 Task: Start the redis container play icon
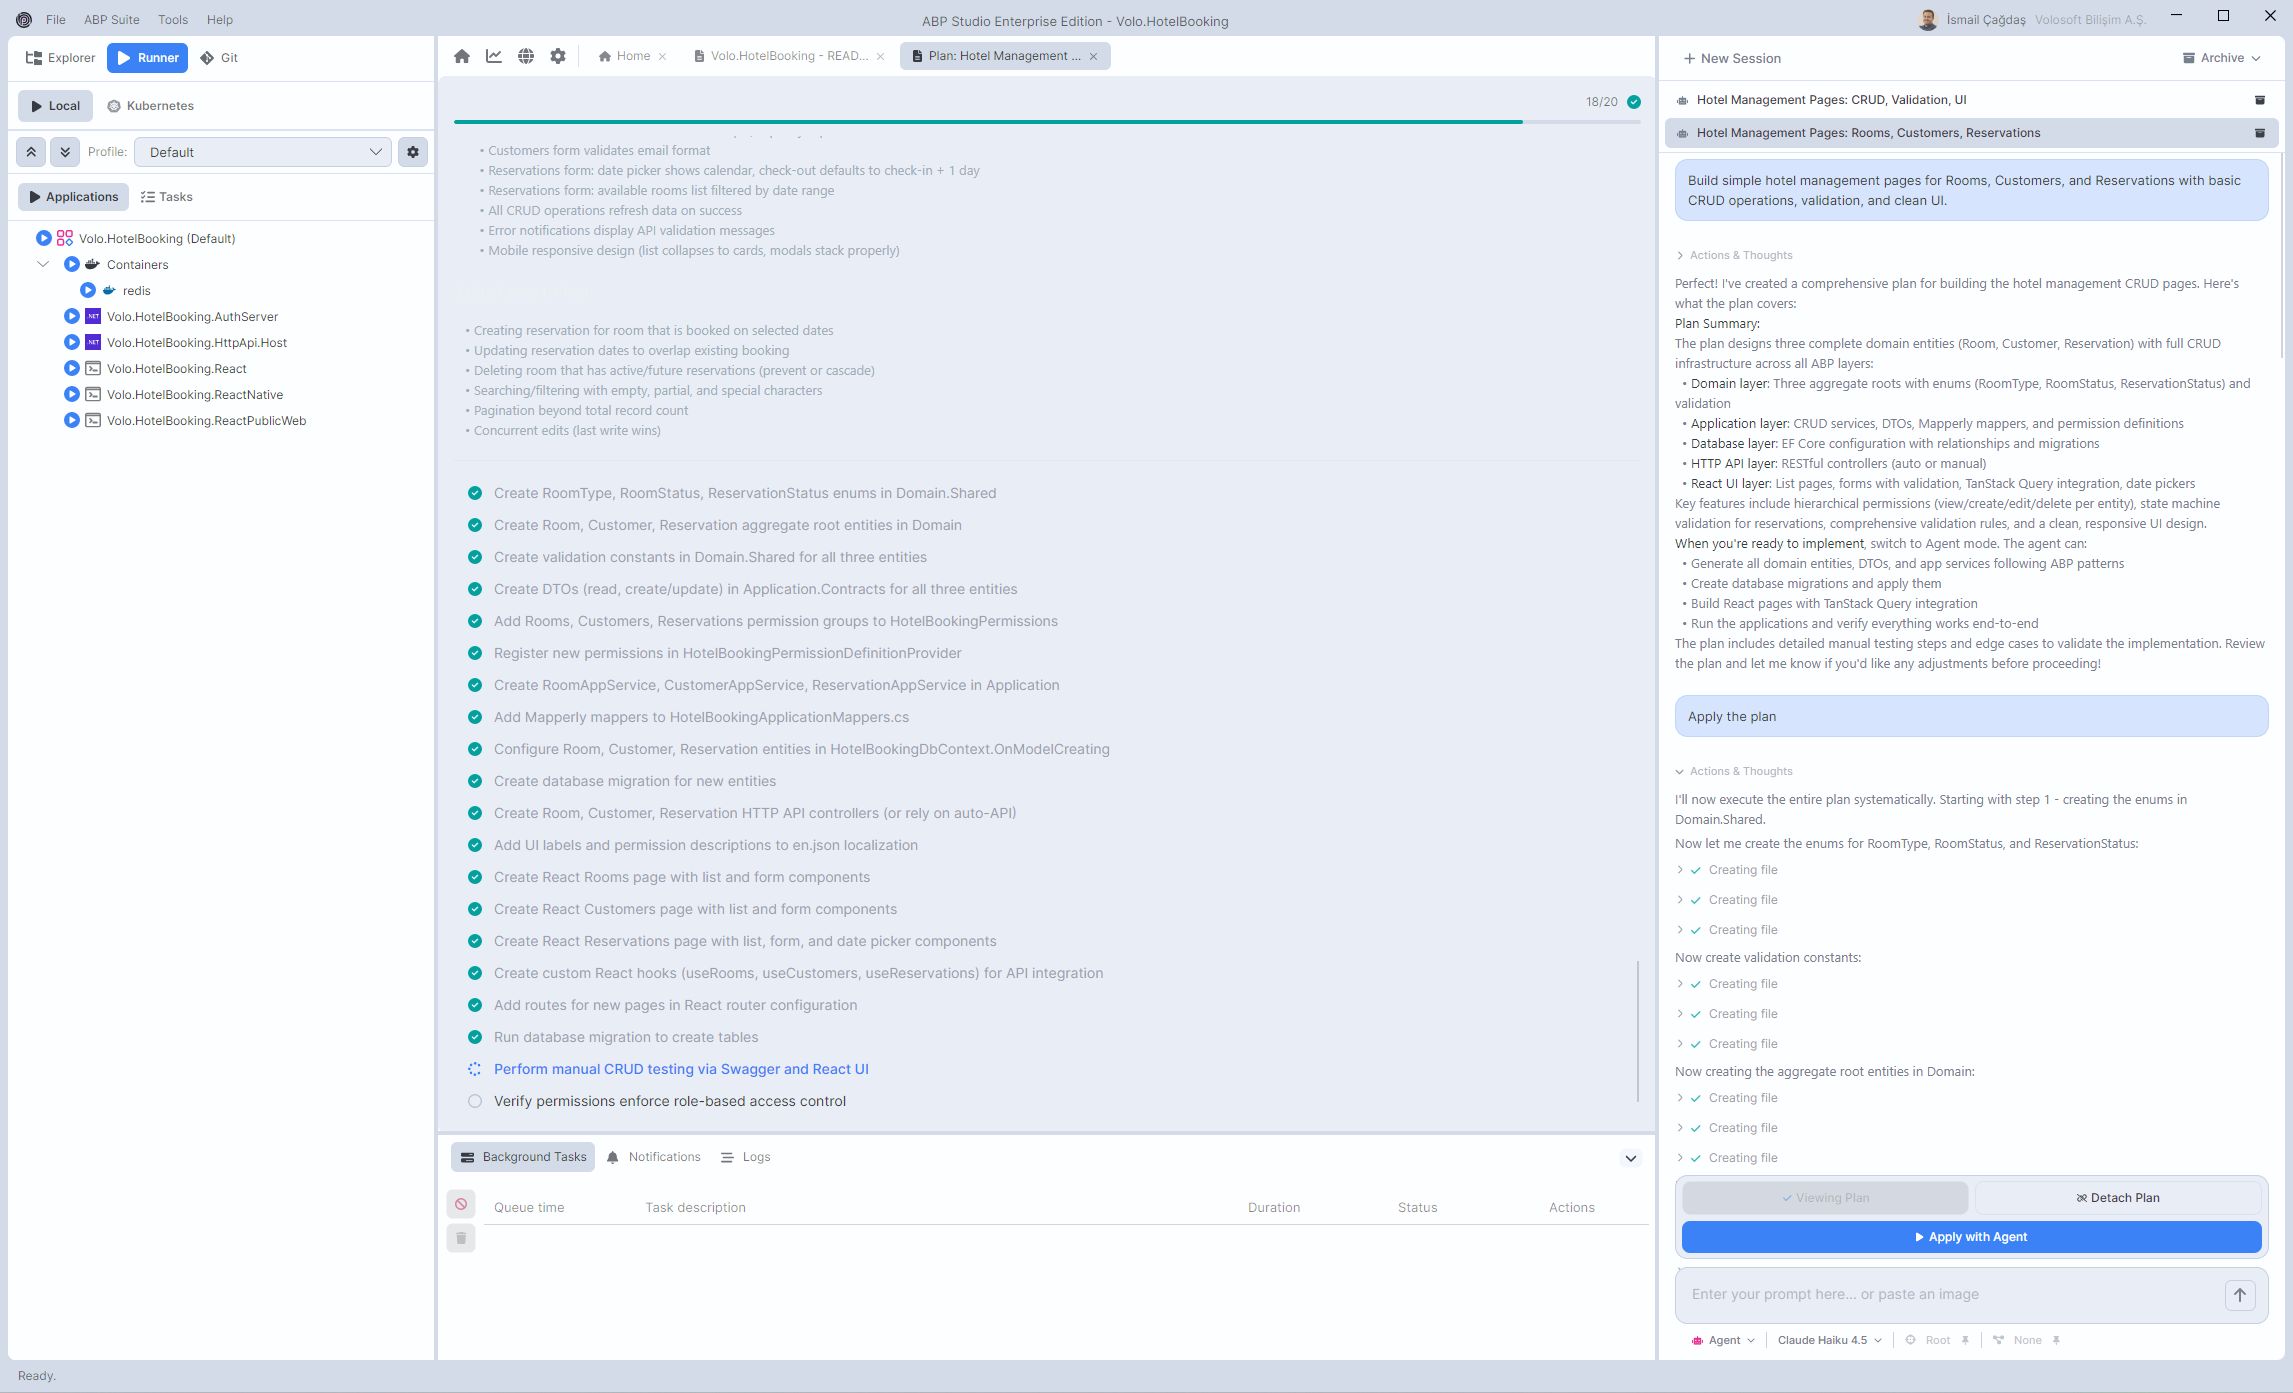[88, 290]
